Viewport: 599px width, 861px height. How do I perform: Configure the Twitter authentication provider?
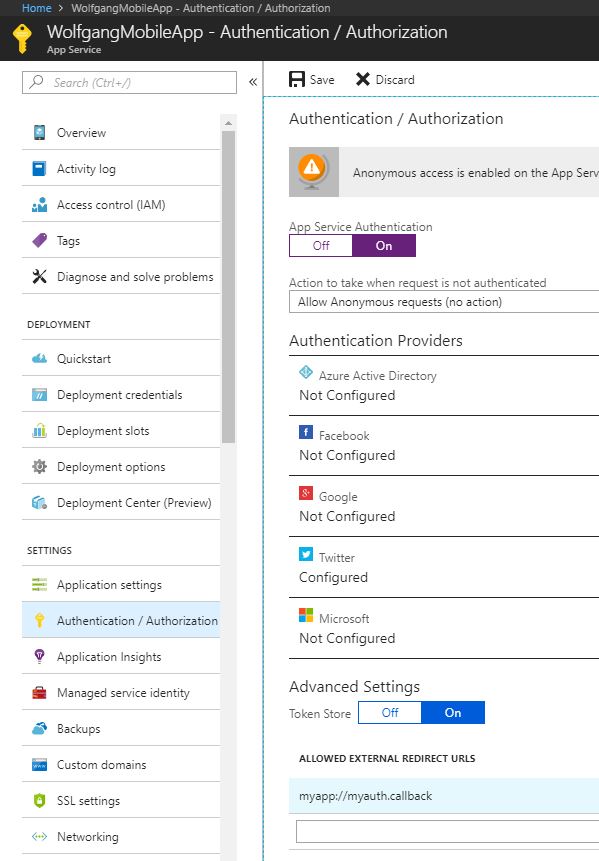pyautogui.click(x=430, y=567)
